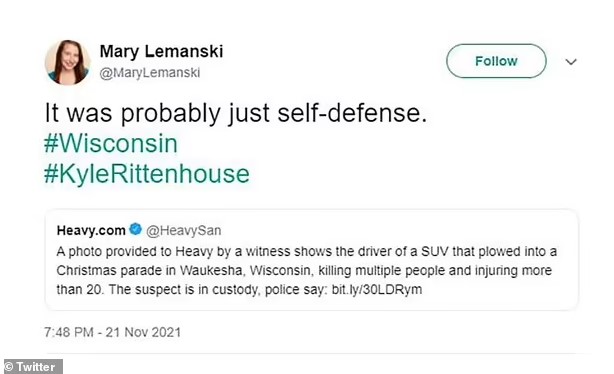Click the blue verified badge beside Heavy.com
This screenshot has height=374, width=614.
click(x=135, y=229)
